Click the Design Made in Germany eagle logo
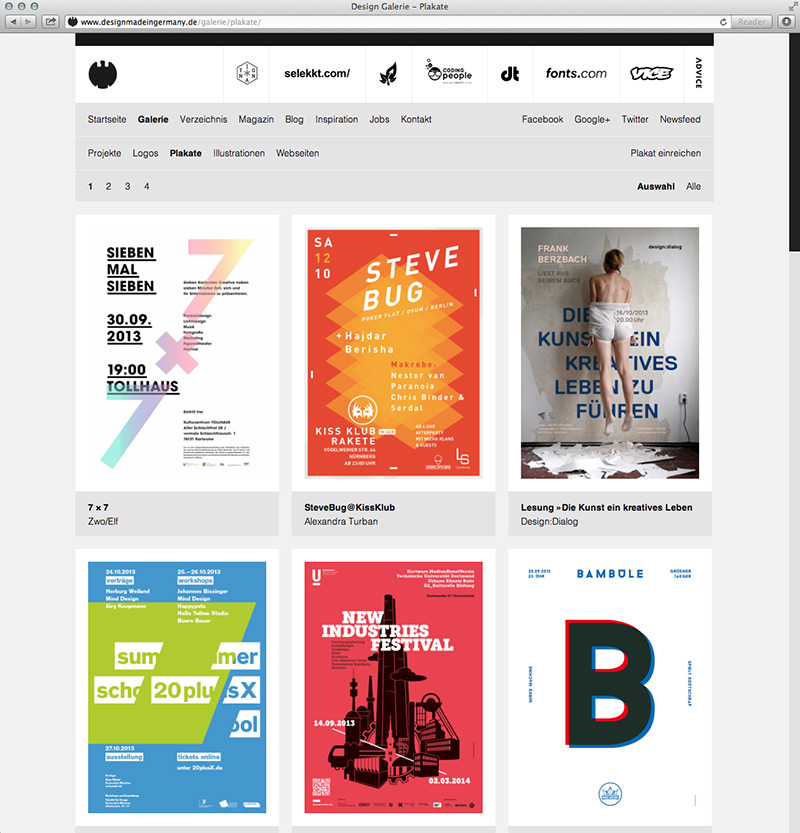This screenshot has height=833, width=800. (x=103, y=74)
